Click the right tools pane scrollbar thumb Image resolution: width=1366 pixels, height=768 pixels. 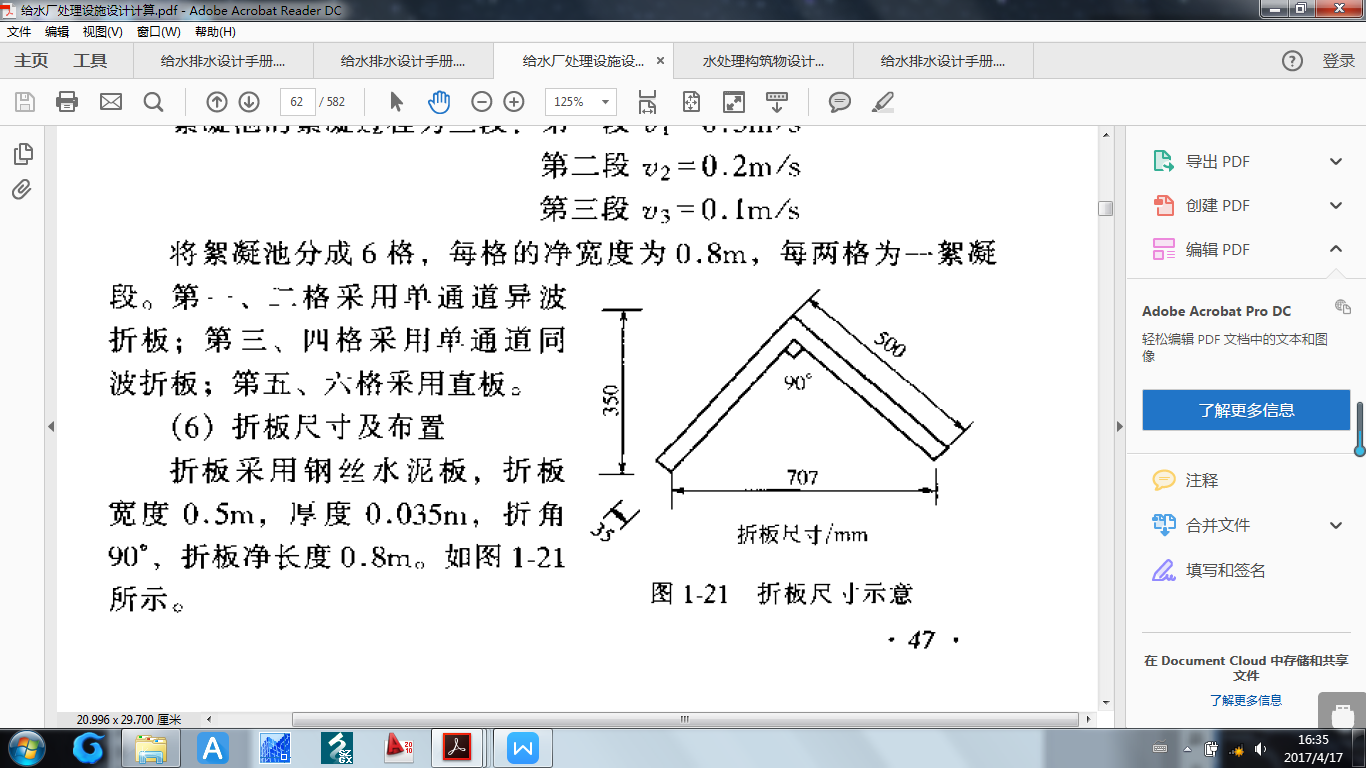click(1360, 428)
